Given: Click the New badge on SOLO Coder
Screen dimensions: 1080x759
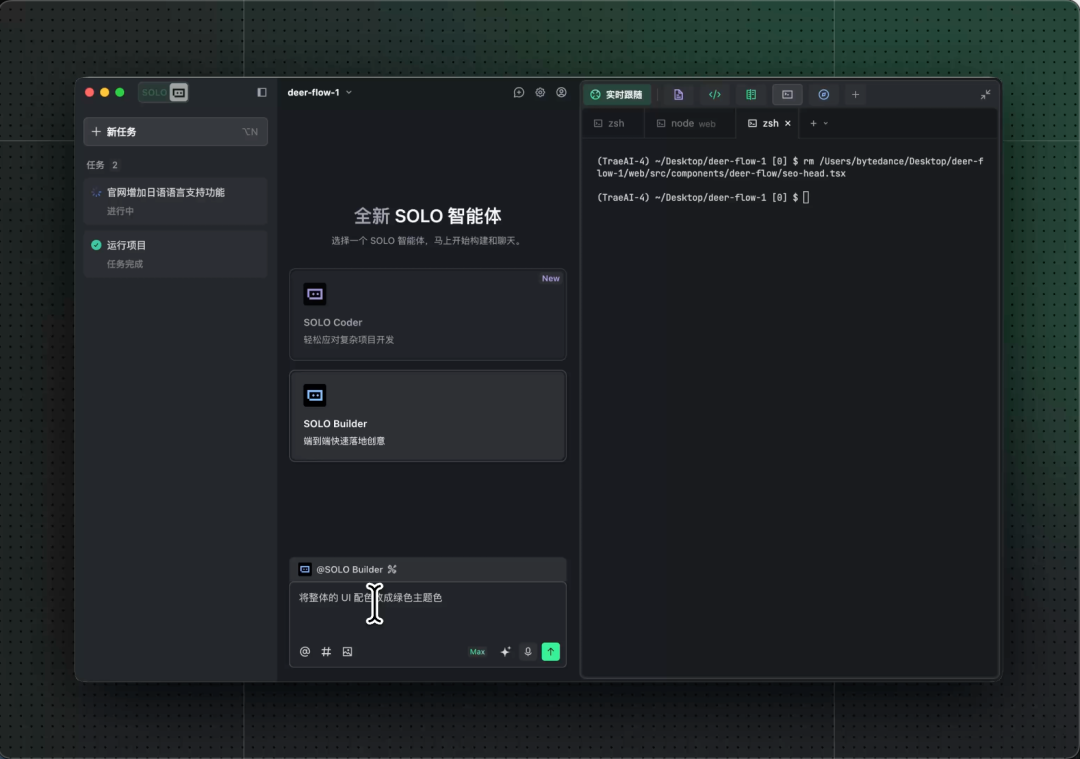Looking at the screenshot, I should click(550, 278).
